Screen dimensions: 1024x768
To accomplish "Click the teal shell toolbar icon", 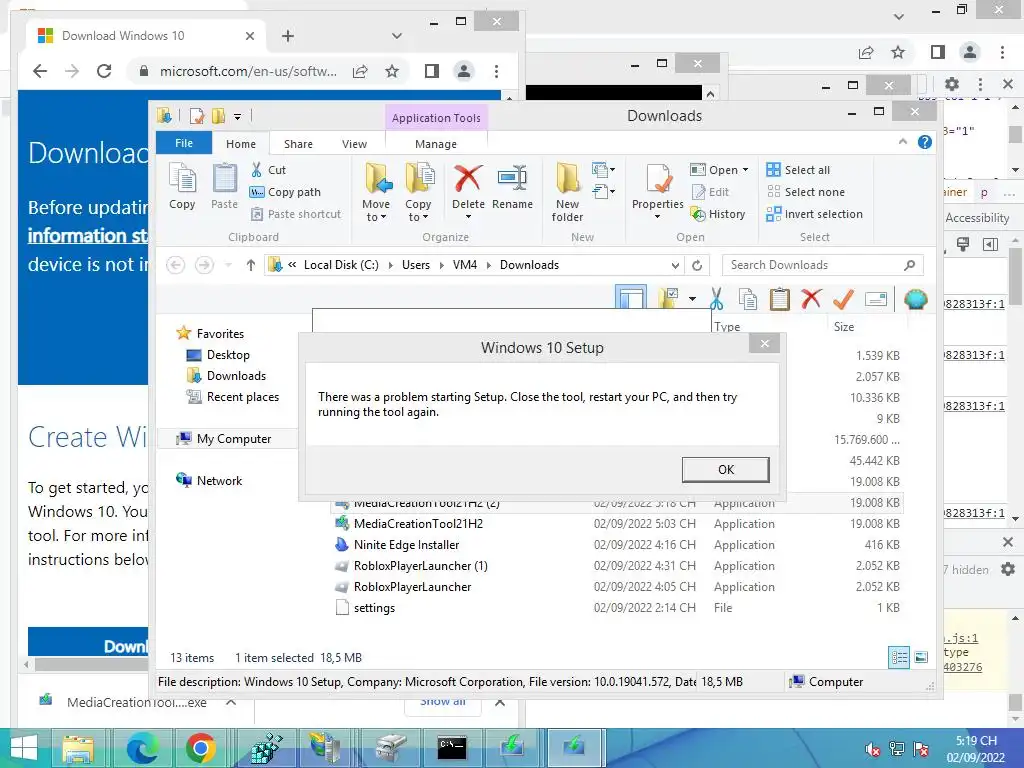I will point(916,299).
